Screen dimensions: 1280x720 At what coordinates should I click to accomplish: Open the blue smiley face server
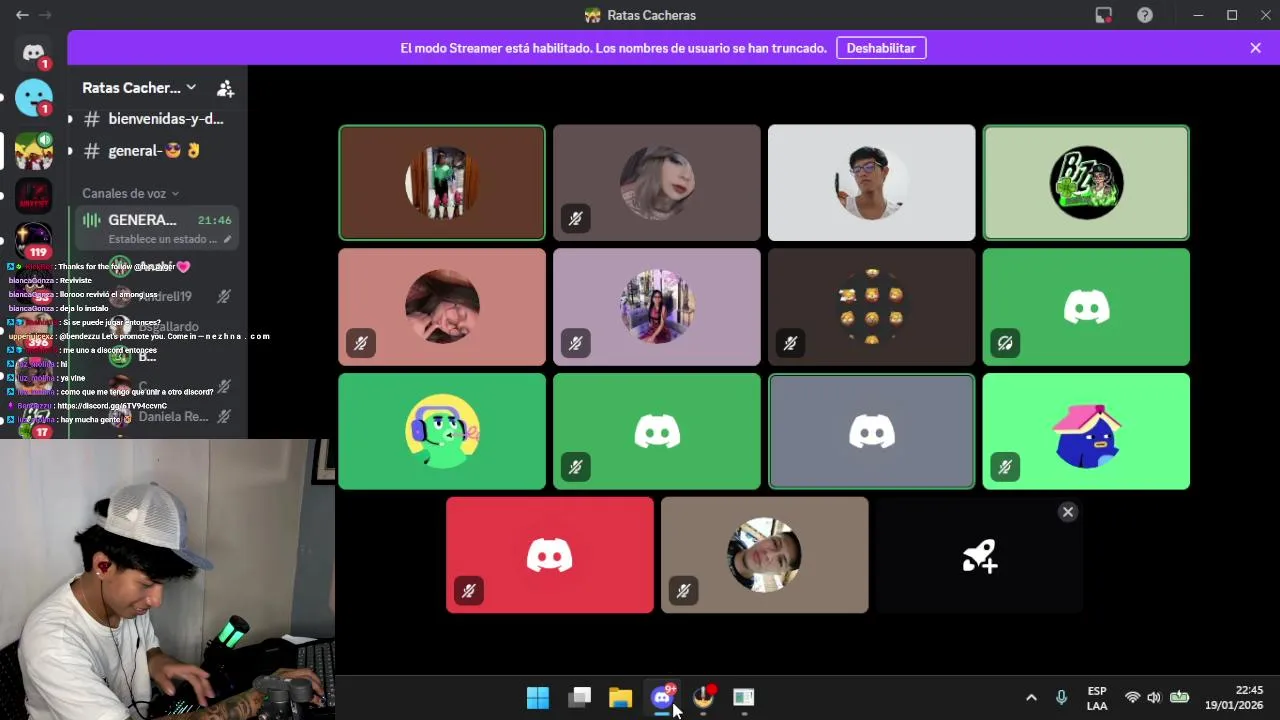click(x=33, y=98)
